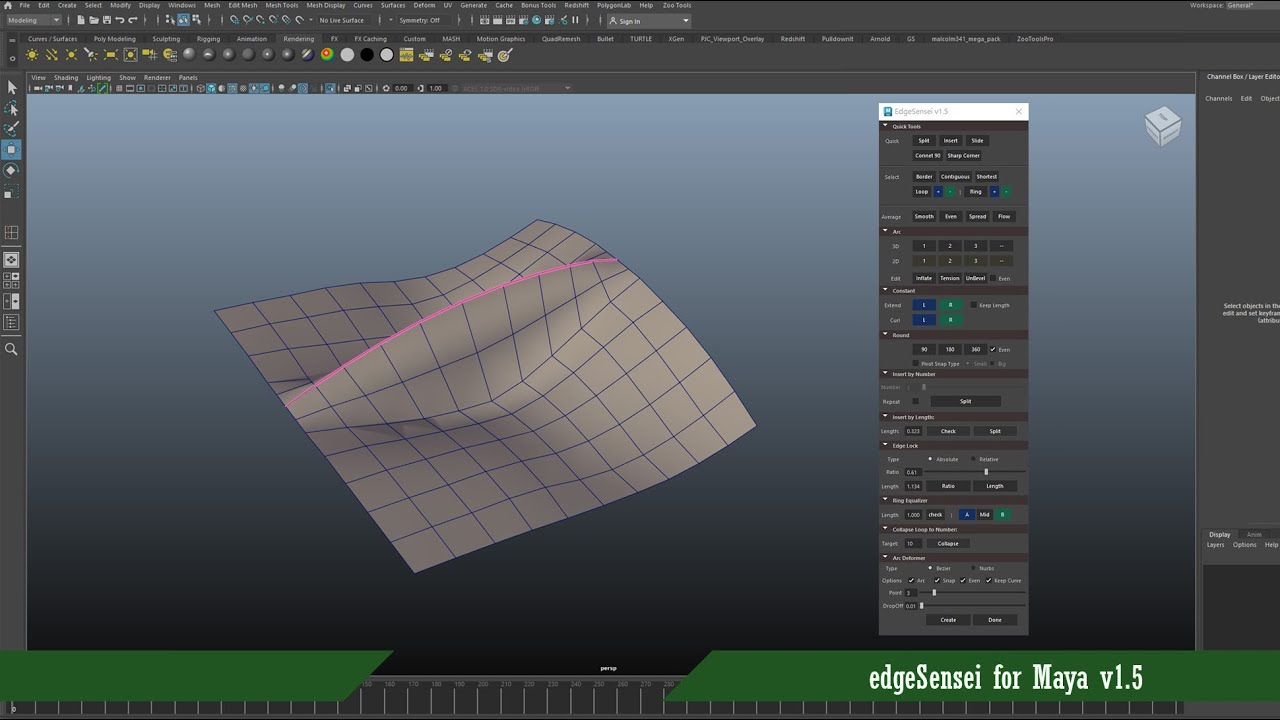Click the IPR render clapper icon
The height and width of the screenshot is (720, 1280).
510,20
